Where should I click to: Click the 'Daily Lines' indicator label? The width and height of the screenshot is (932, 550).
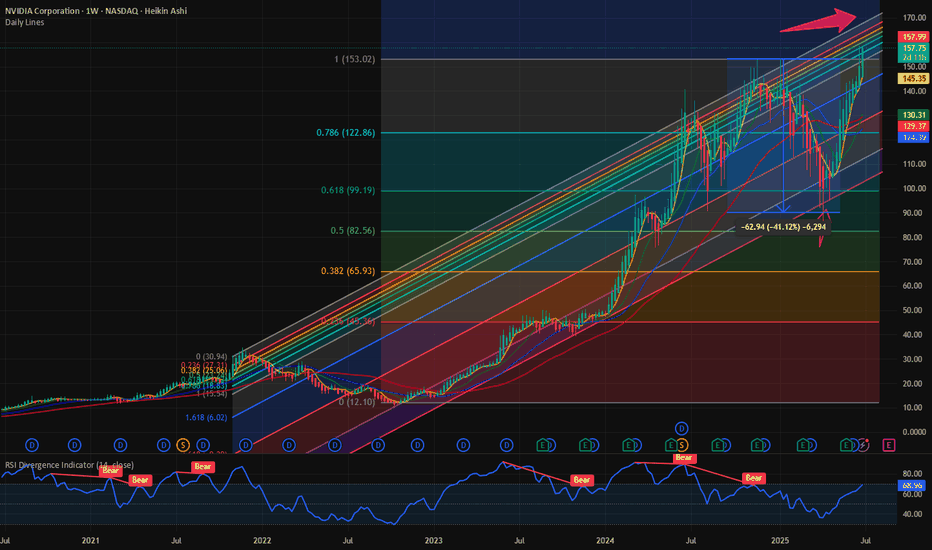(x=24, y=23)
